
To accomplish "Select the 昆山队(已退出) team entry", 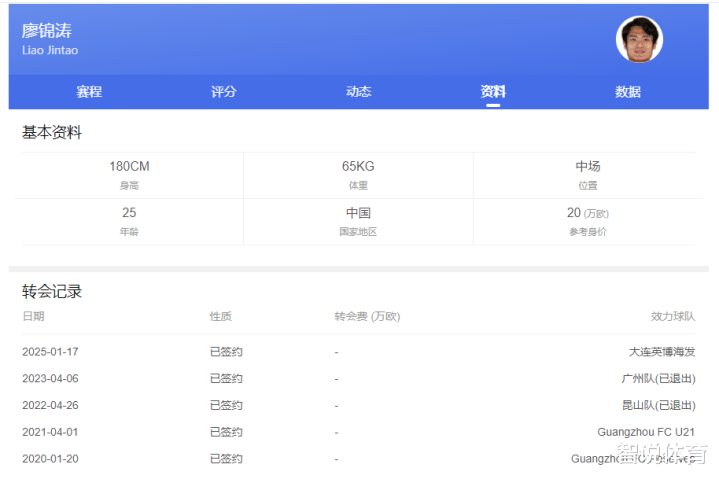I will click(657, 405).
